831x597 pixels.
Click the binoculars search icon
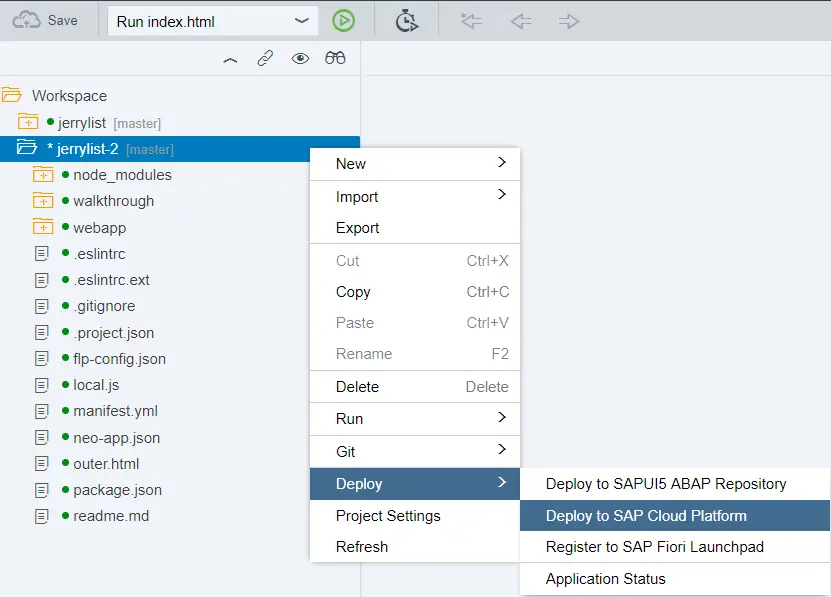click(x=335, y=58)
